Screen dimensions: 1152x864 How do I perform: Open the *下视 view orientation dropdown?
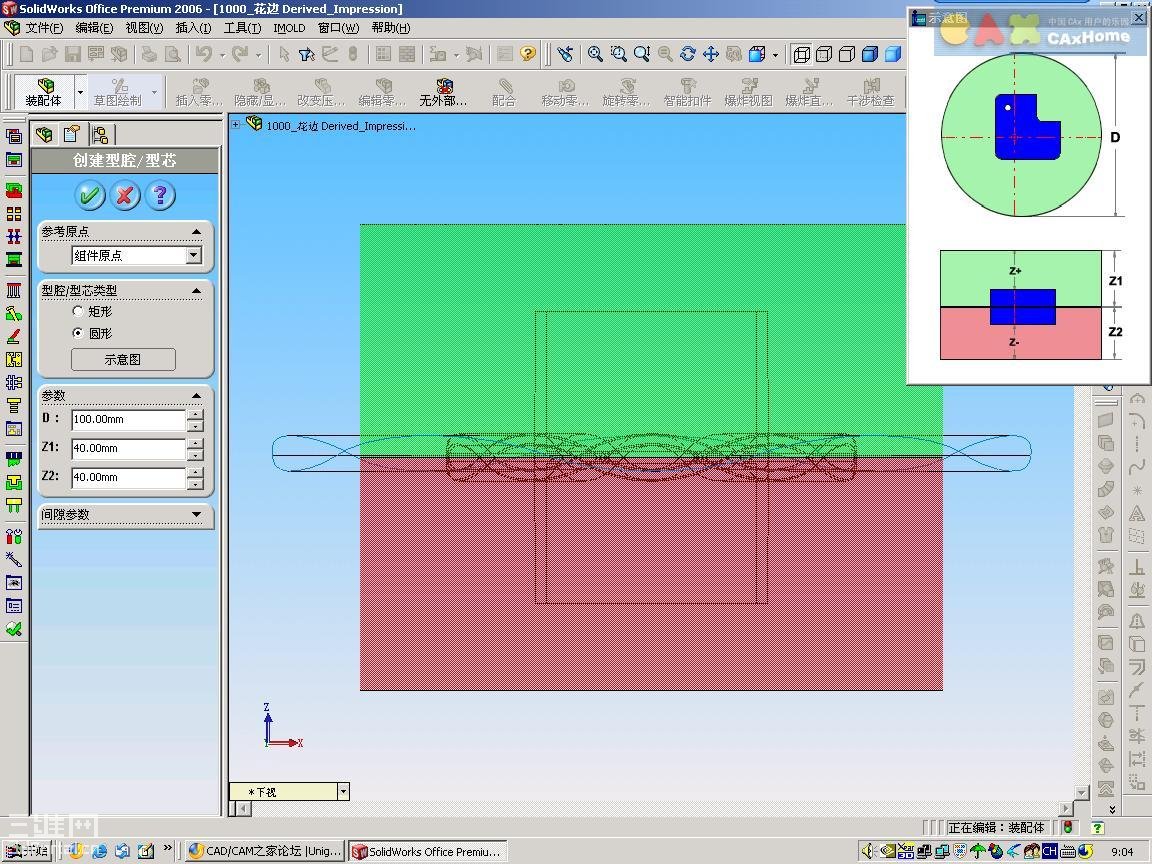click(343, 791)
